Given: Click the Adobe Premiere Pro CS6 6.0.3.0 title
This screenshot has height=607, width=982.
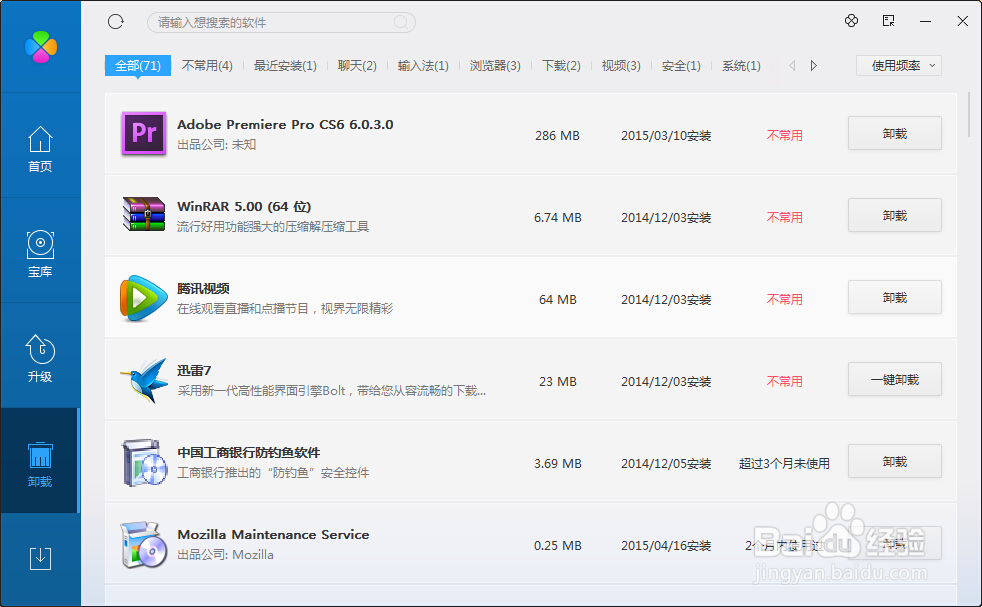Looking at the screenshot, I should coord(285,124).
